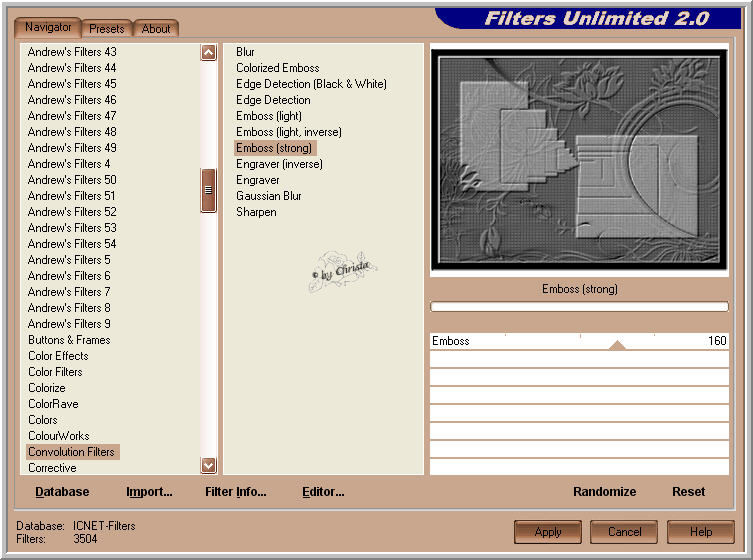
Task: Select Andrew's Filters 50 category
Action: tap(72, 180)
